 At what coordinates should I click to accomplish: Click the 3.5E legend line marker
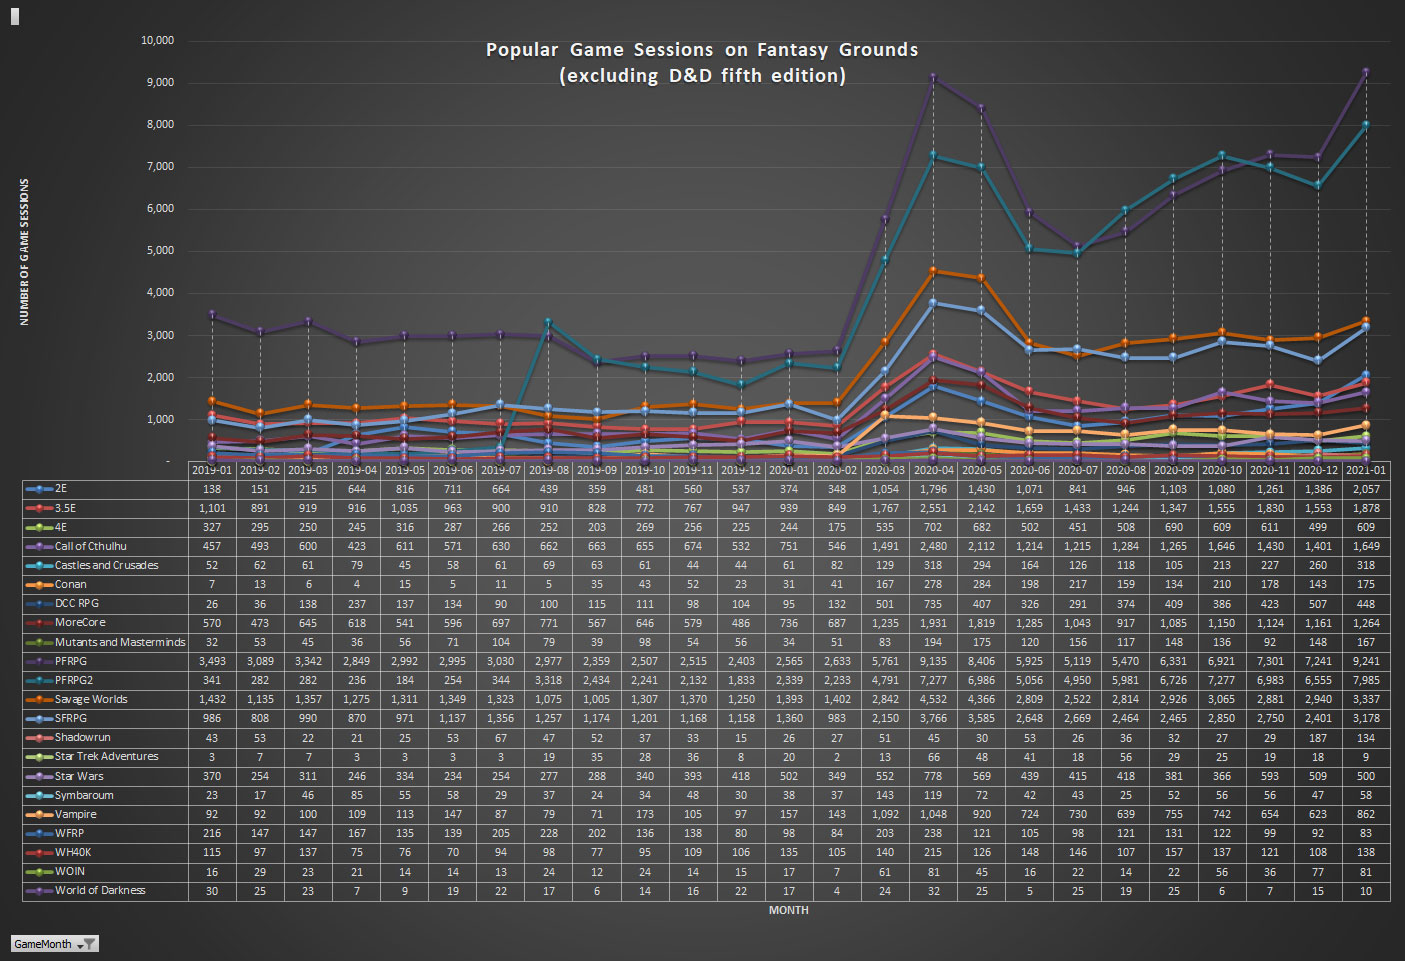coord(39,508)
